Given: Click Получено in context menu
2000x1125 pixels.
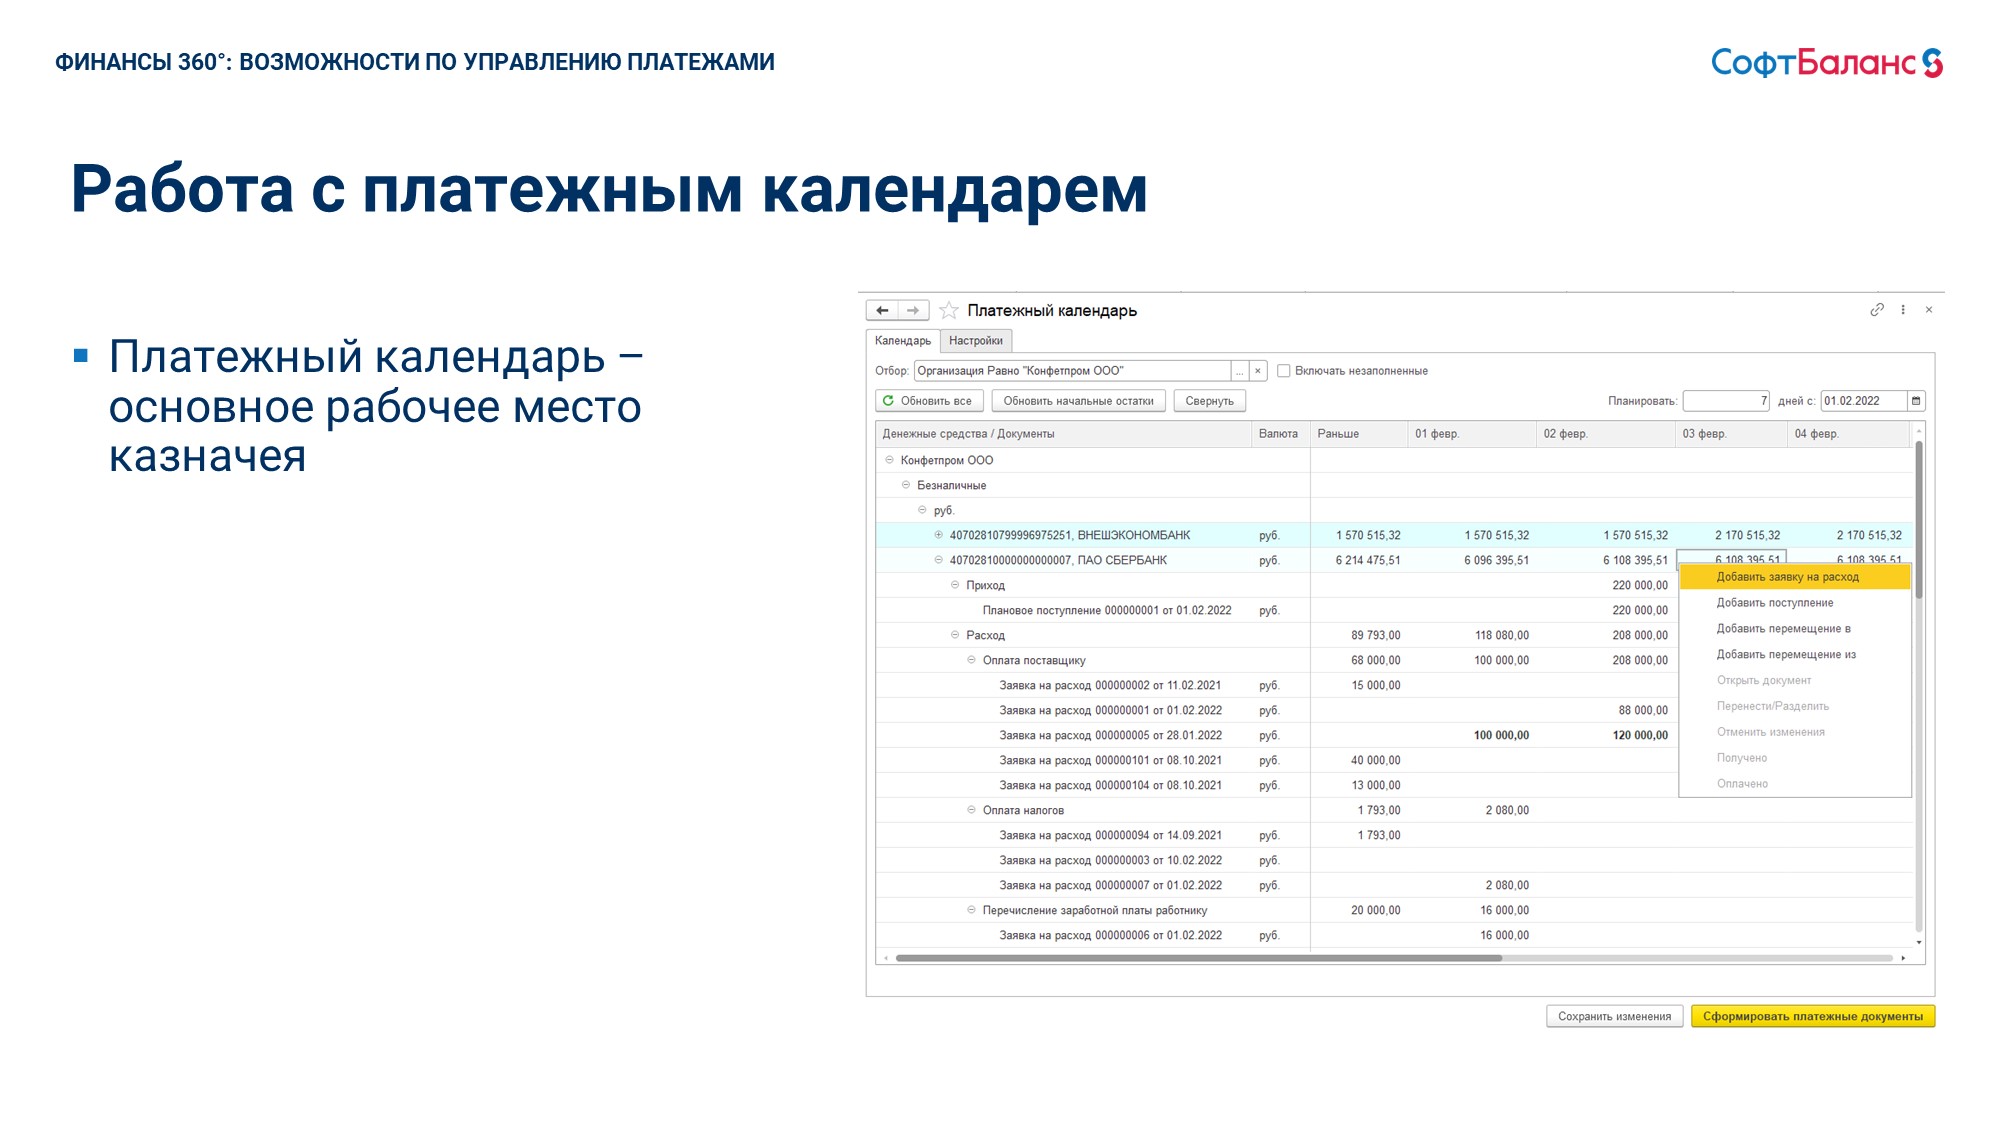Looking at the screenshot, I should coord(1795,759).
